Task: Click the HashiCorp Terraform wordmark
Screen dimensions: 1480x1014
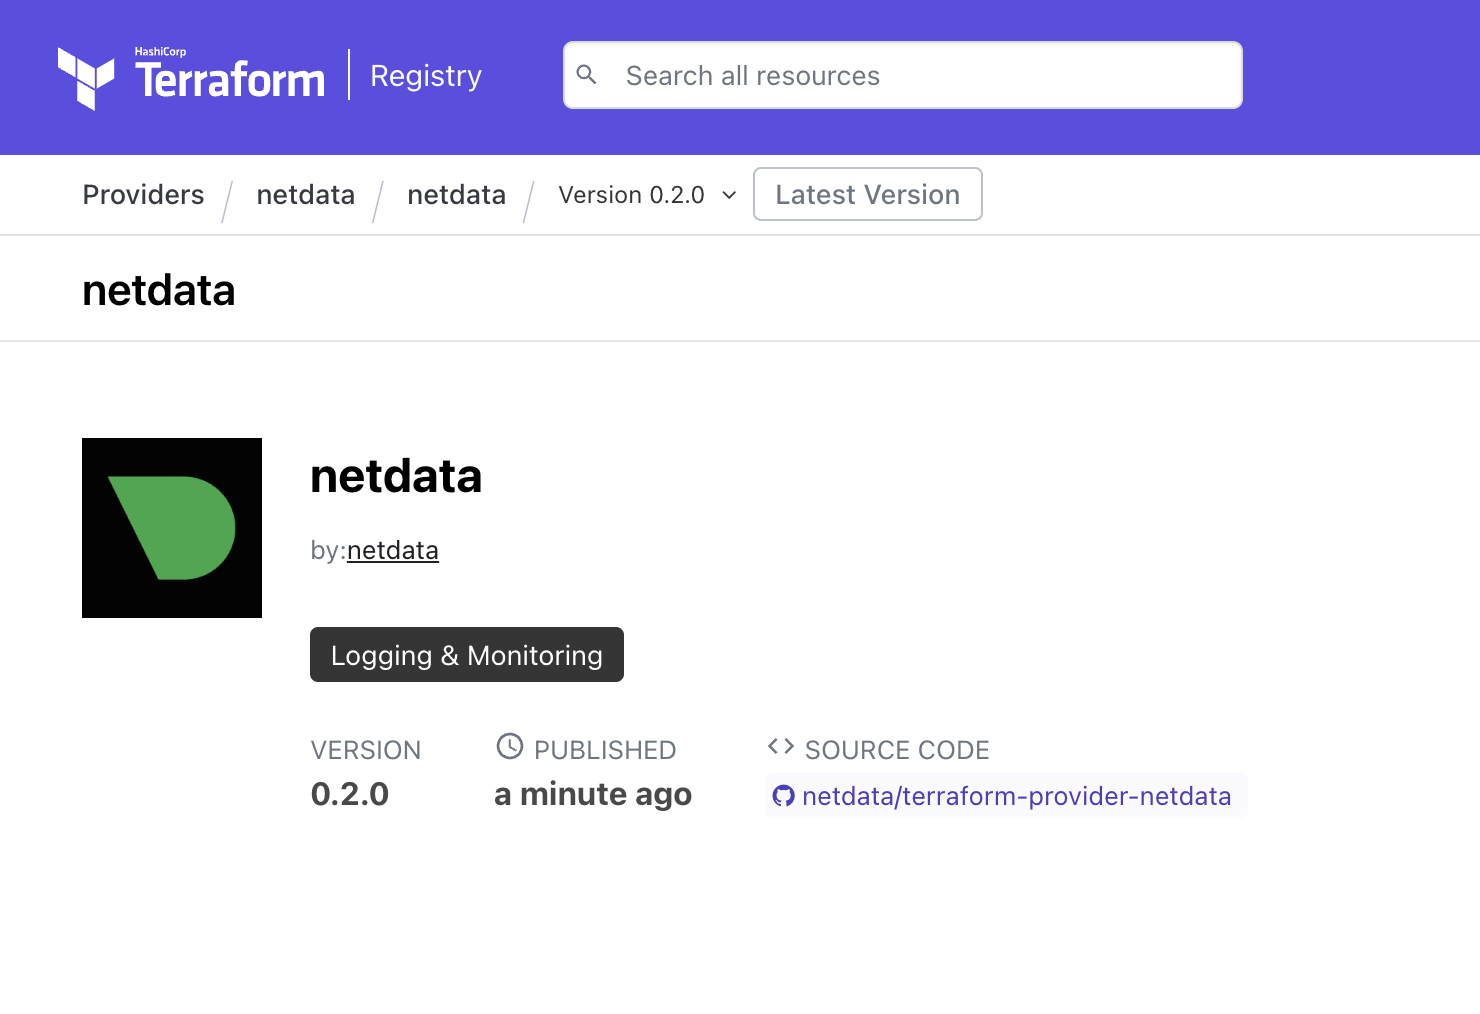Action: pyautogui.click(x=230, y=77)
